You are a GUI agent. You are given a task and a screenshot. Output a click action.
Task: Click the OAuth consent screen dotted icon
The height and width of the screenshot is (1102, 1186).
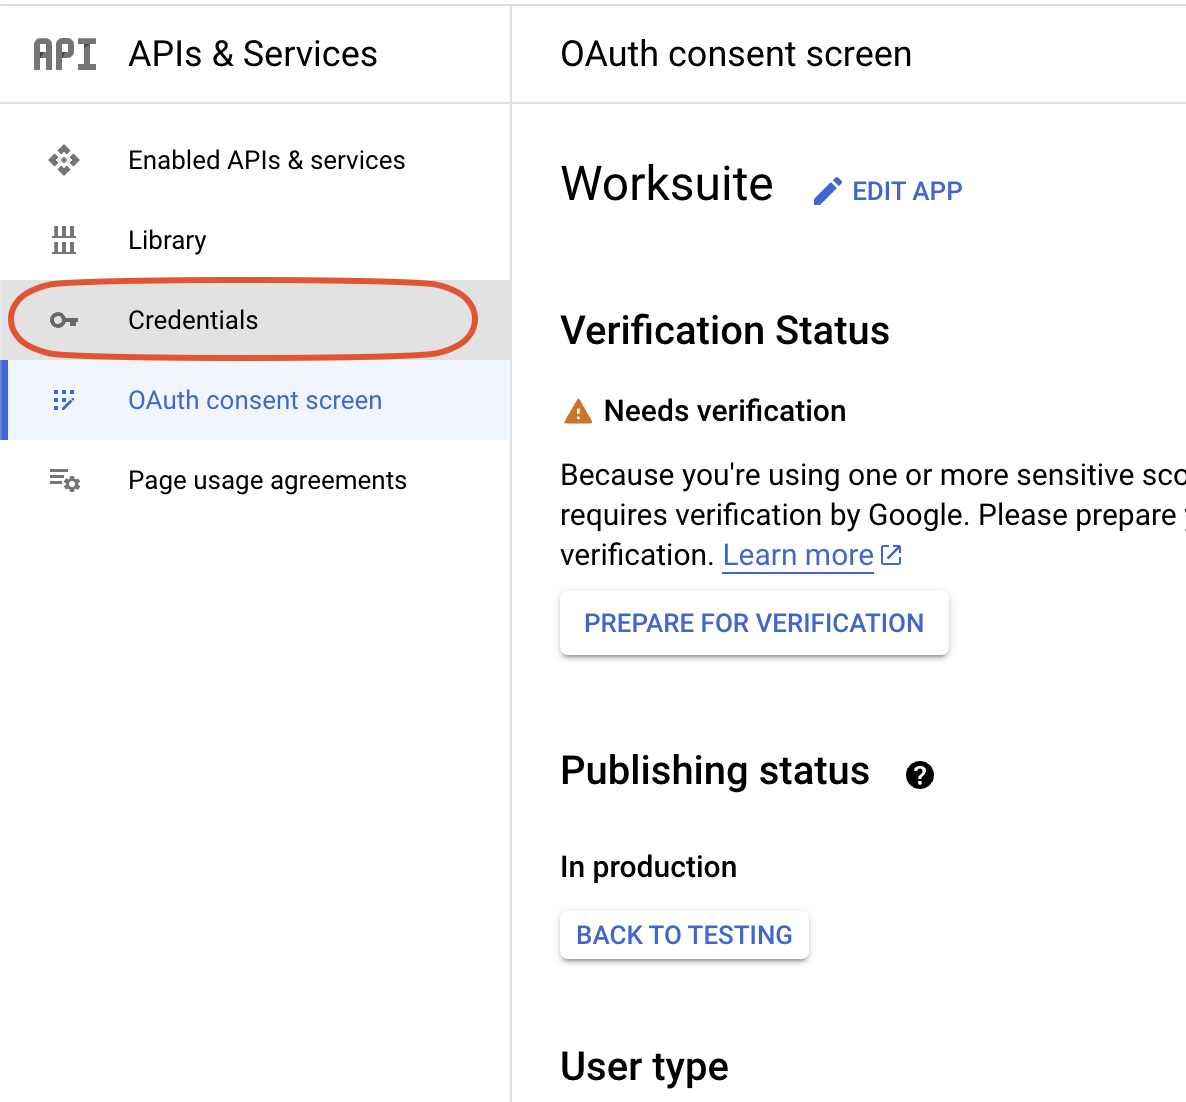click(64, 400)
